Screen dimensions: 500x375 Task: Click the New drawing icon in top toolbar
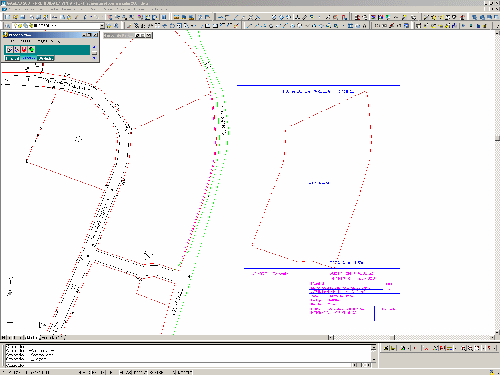pyautogui.click(x=8, y=17)
